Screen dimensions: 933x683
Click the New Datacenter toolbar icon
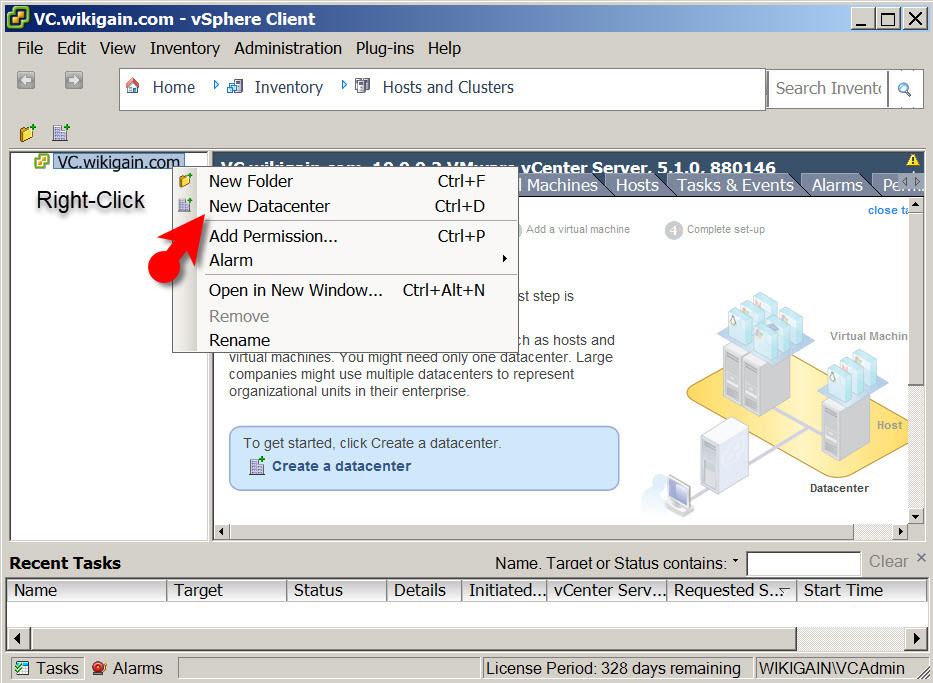point(61,133)
